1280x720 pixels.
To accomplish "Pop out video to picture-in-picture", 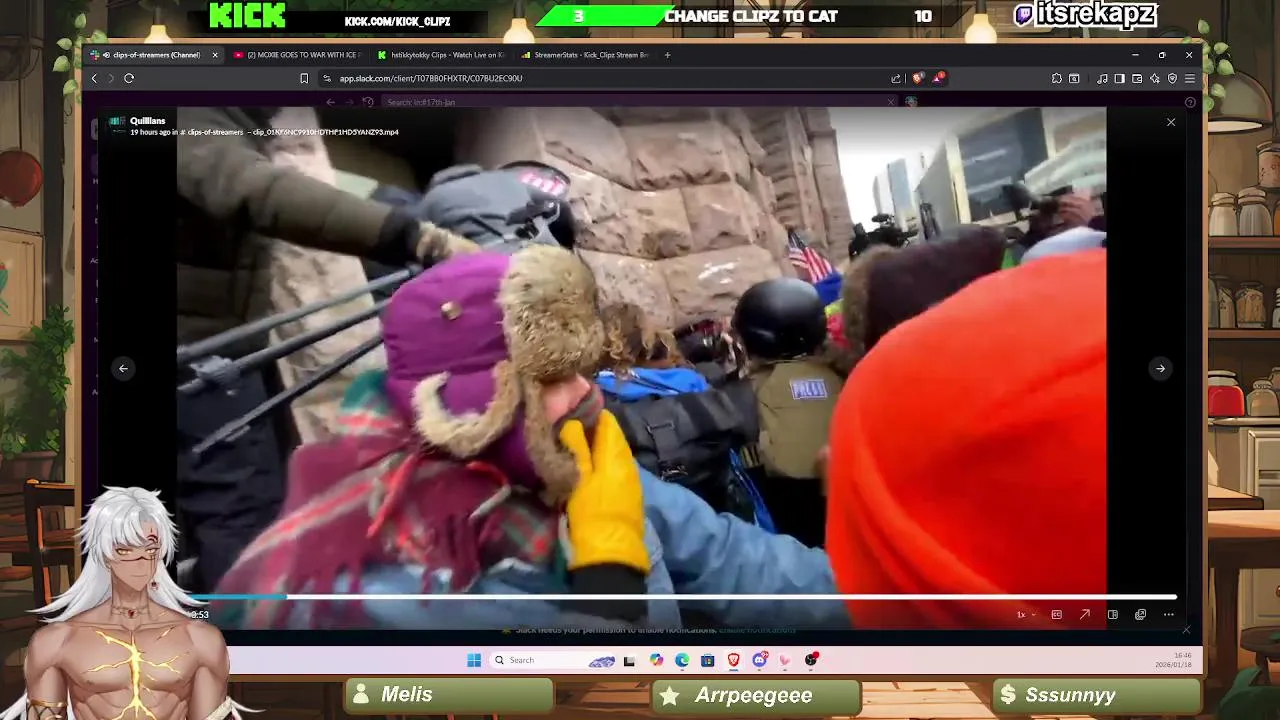I will [1140, 615].
